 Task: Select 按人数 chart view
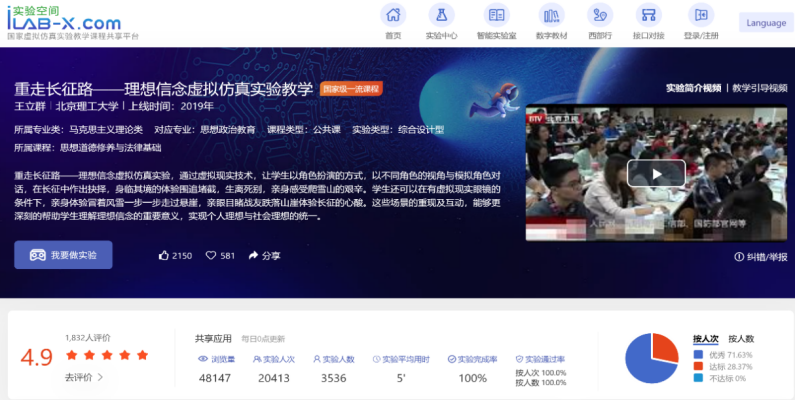741,339
